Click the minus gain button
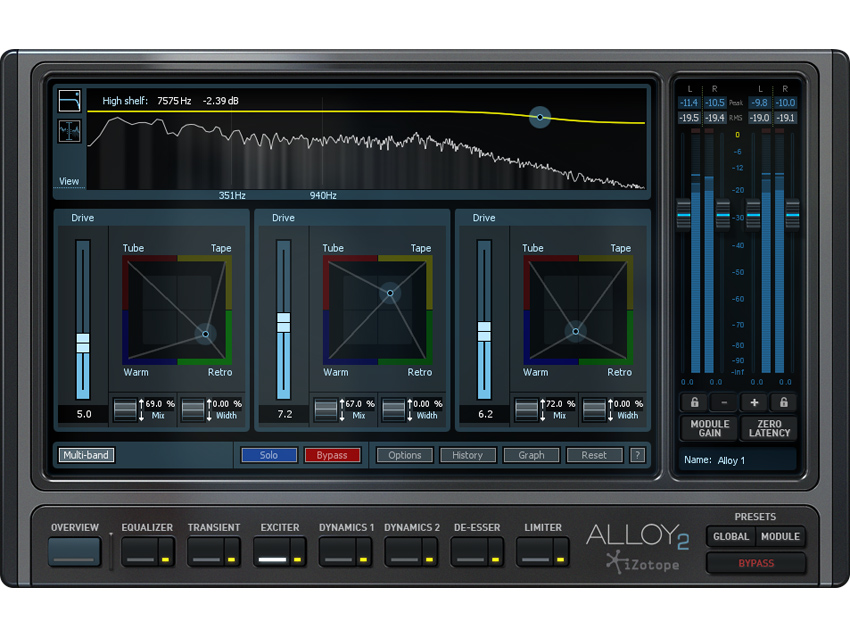 [724, 402]
